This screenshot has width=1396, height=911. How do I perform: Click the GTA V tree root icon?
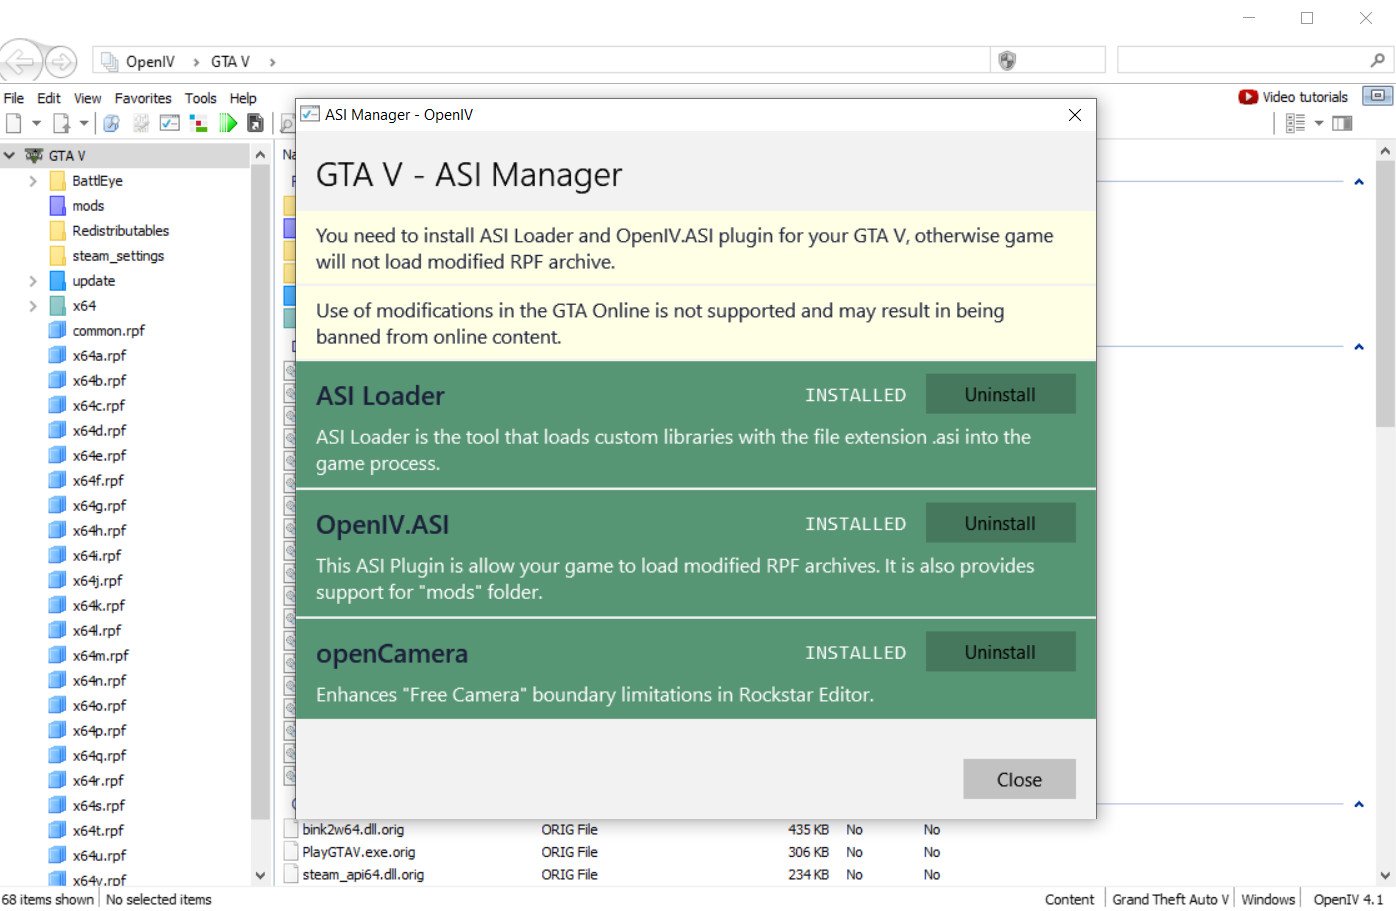[34, 156]
